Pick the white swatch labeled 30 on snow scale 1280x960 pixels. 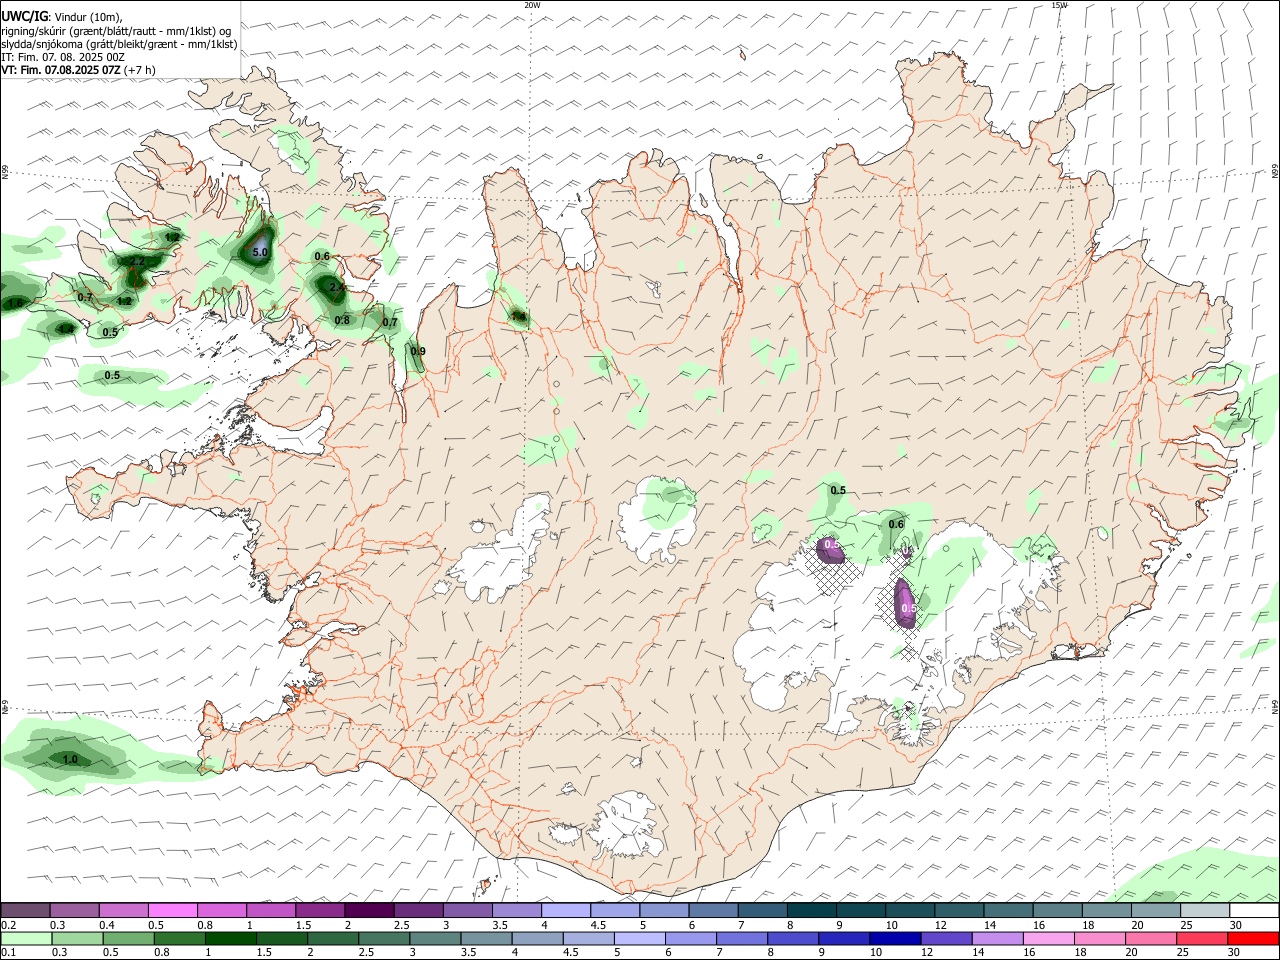coord(1253,911)
